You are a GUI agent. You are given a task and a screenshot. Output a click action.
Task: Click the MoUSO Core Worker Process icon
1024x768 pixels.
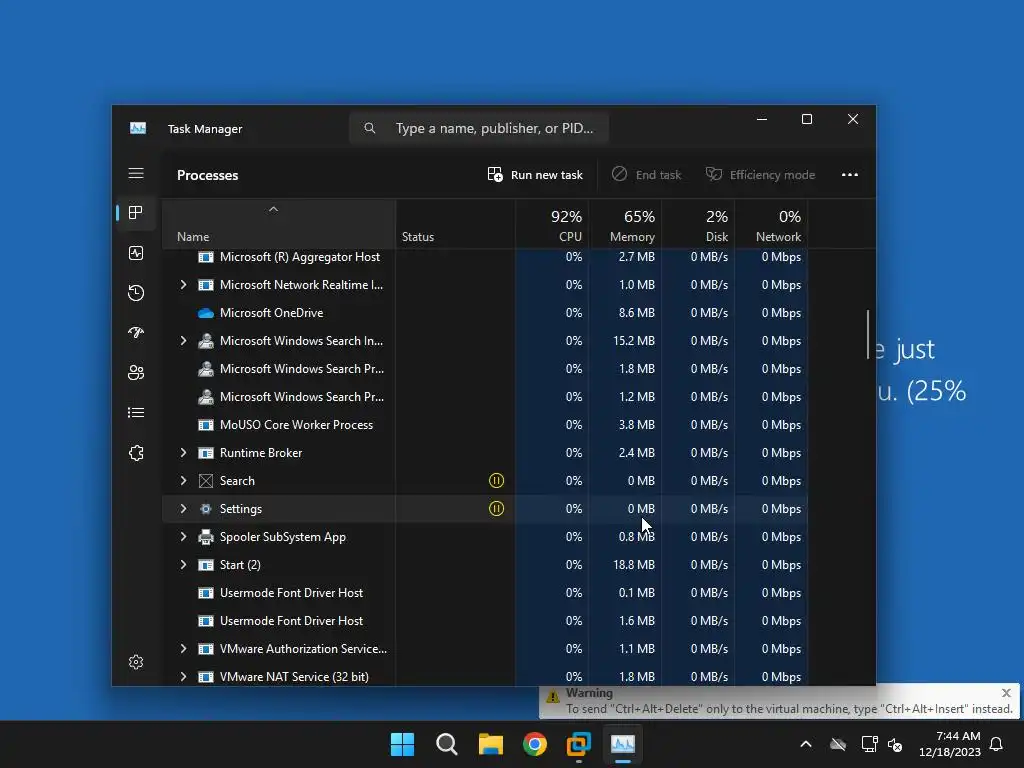click(x=206, y=425)
